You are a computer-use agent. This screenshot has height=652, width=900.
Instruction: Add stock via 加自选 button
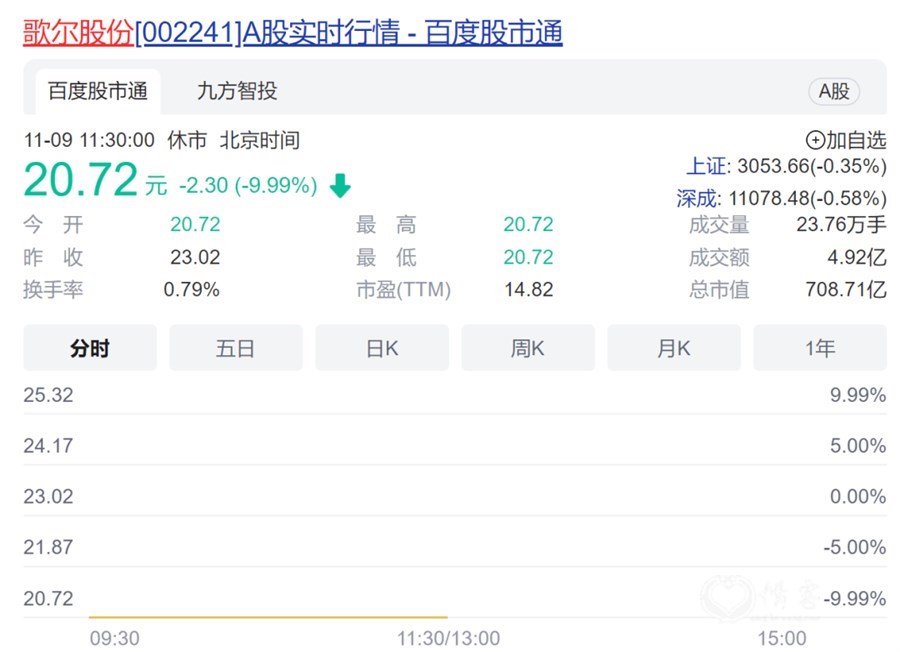click(846, 140)
